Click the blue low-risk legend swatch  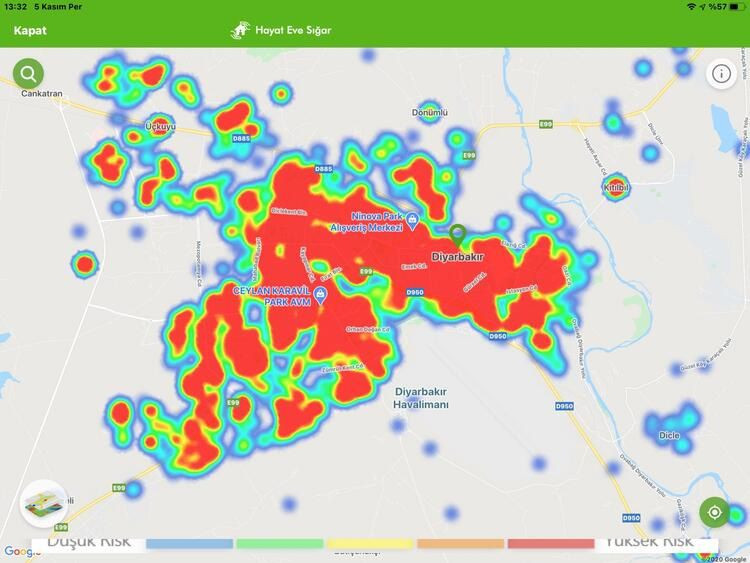[x=189, y=544]
